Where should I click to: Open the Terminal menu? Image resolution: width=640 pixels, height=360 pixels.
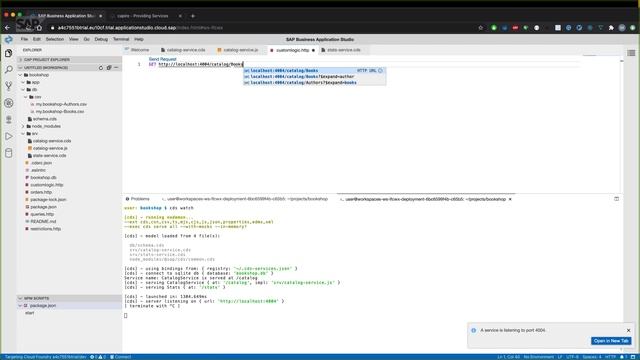[121, 40]
